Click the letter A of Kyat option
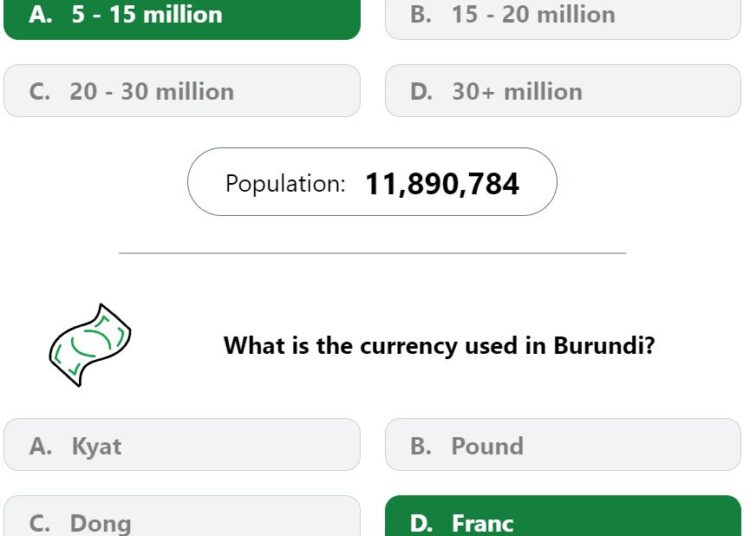Viewport: 750px width, 536px height. (x=41, y=446)
